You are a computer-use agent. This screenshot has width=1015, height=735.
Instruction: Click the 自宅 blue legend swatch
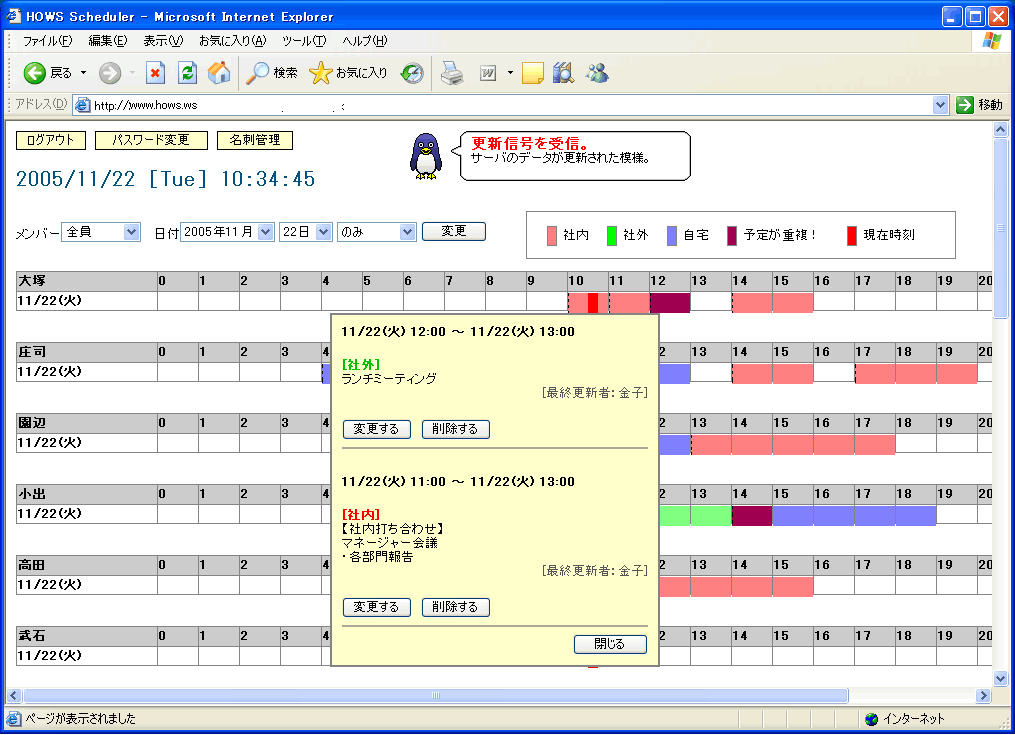click(x=672, y=235)
